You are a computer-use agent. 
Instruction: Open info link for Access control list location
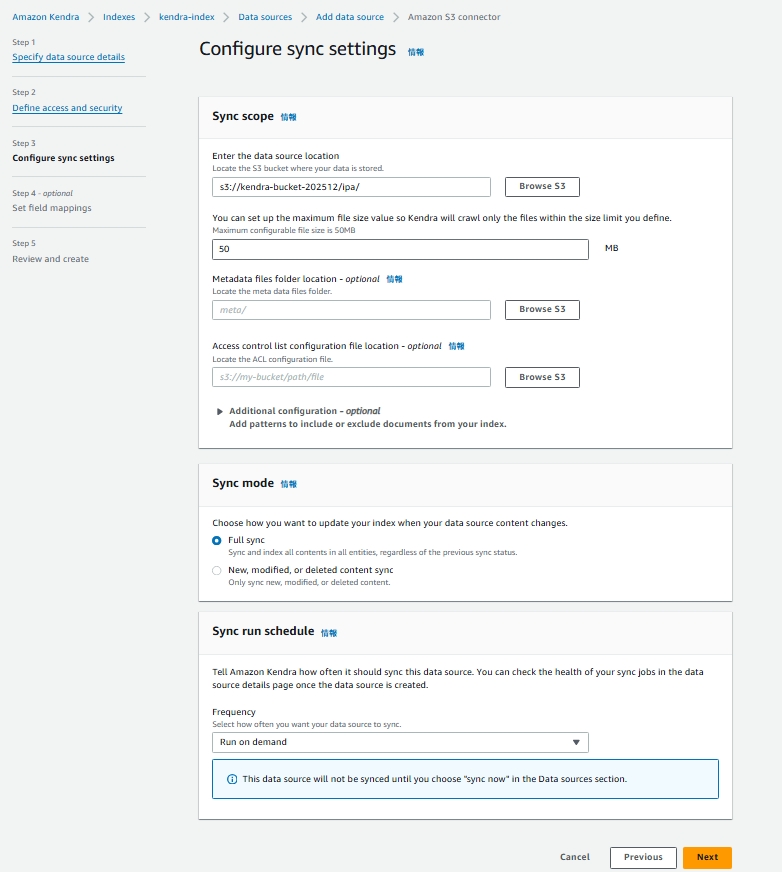coord(456,346)
